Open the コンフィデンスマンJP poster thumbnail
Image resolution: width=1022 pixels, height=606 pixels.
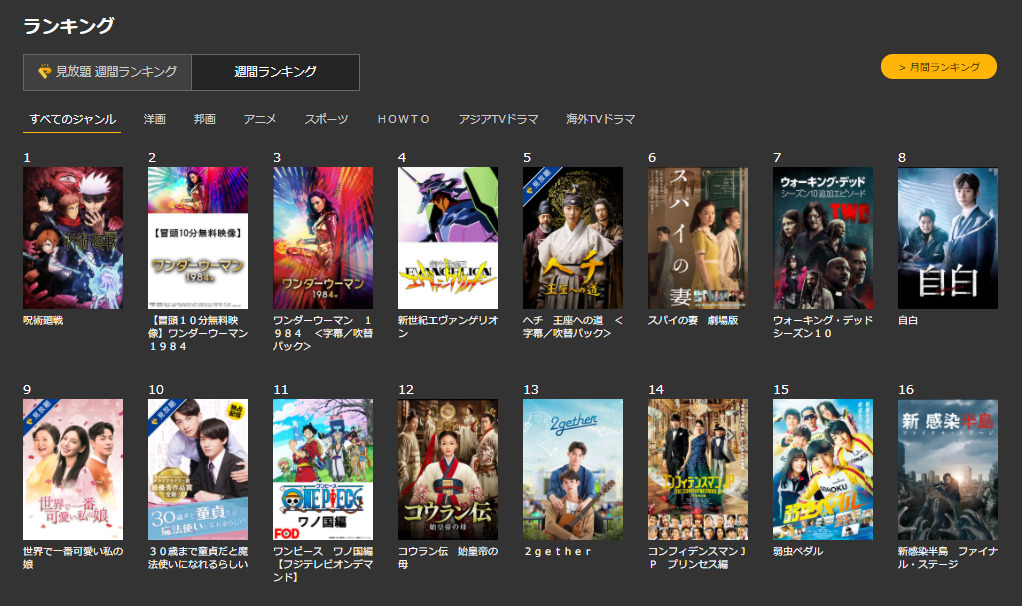(x=698, y=469)
